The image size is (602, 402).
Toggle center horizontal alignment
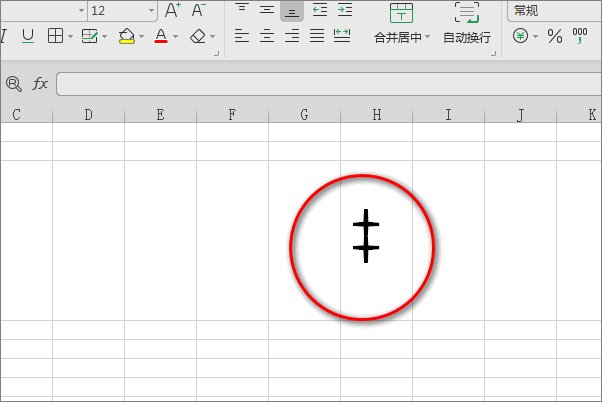click(267, 36)
